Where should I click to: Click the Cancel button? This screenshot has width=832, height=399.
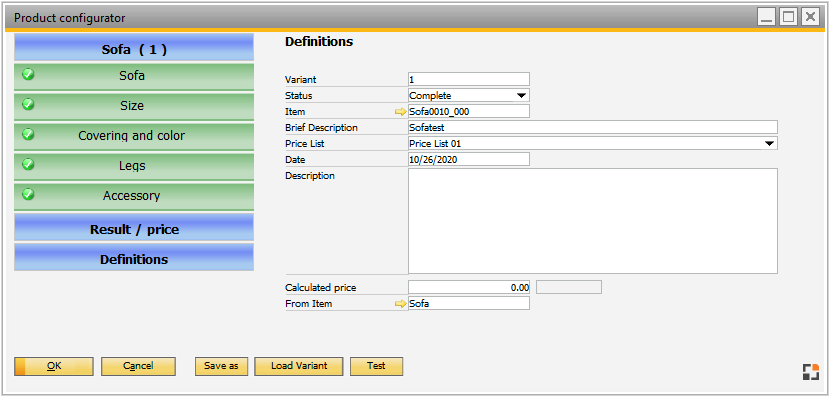(138, 366)
